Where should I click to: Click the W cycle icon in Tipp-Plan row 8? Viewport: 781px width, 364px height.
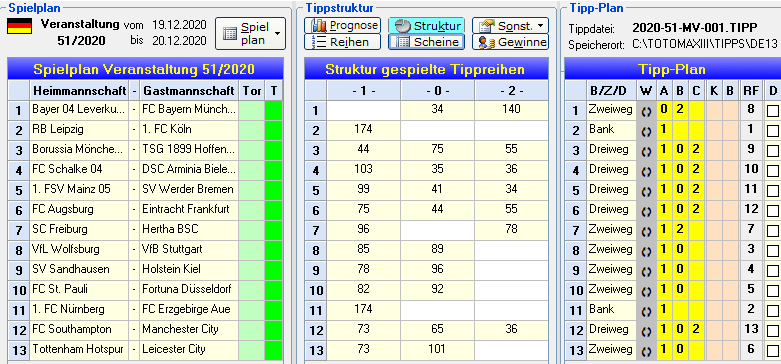coord(647,250)
